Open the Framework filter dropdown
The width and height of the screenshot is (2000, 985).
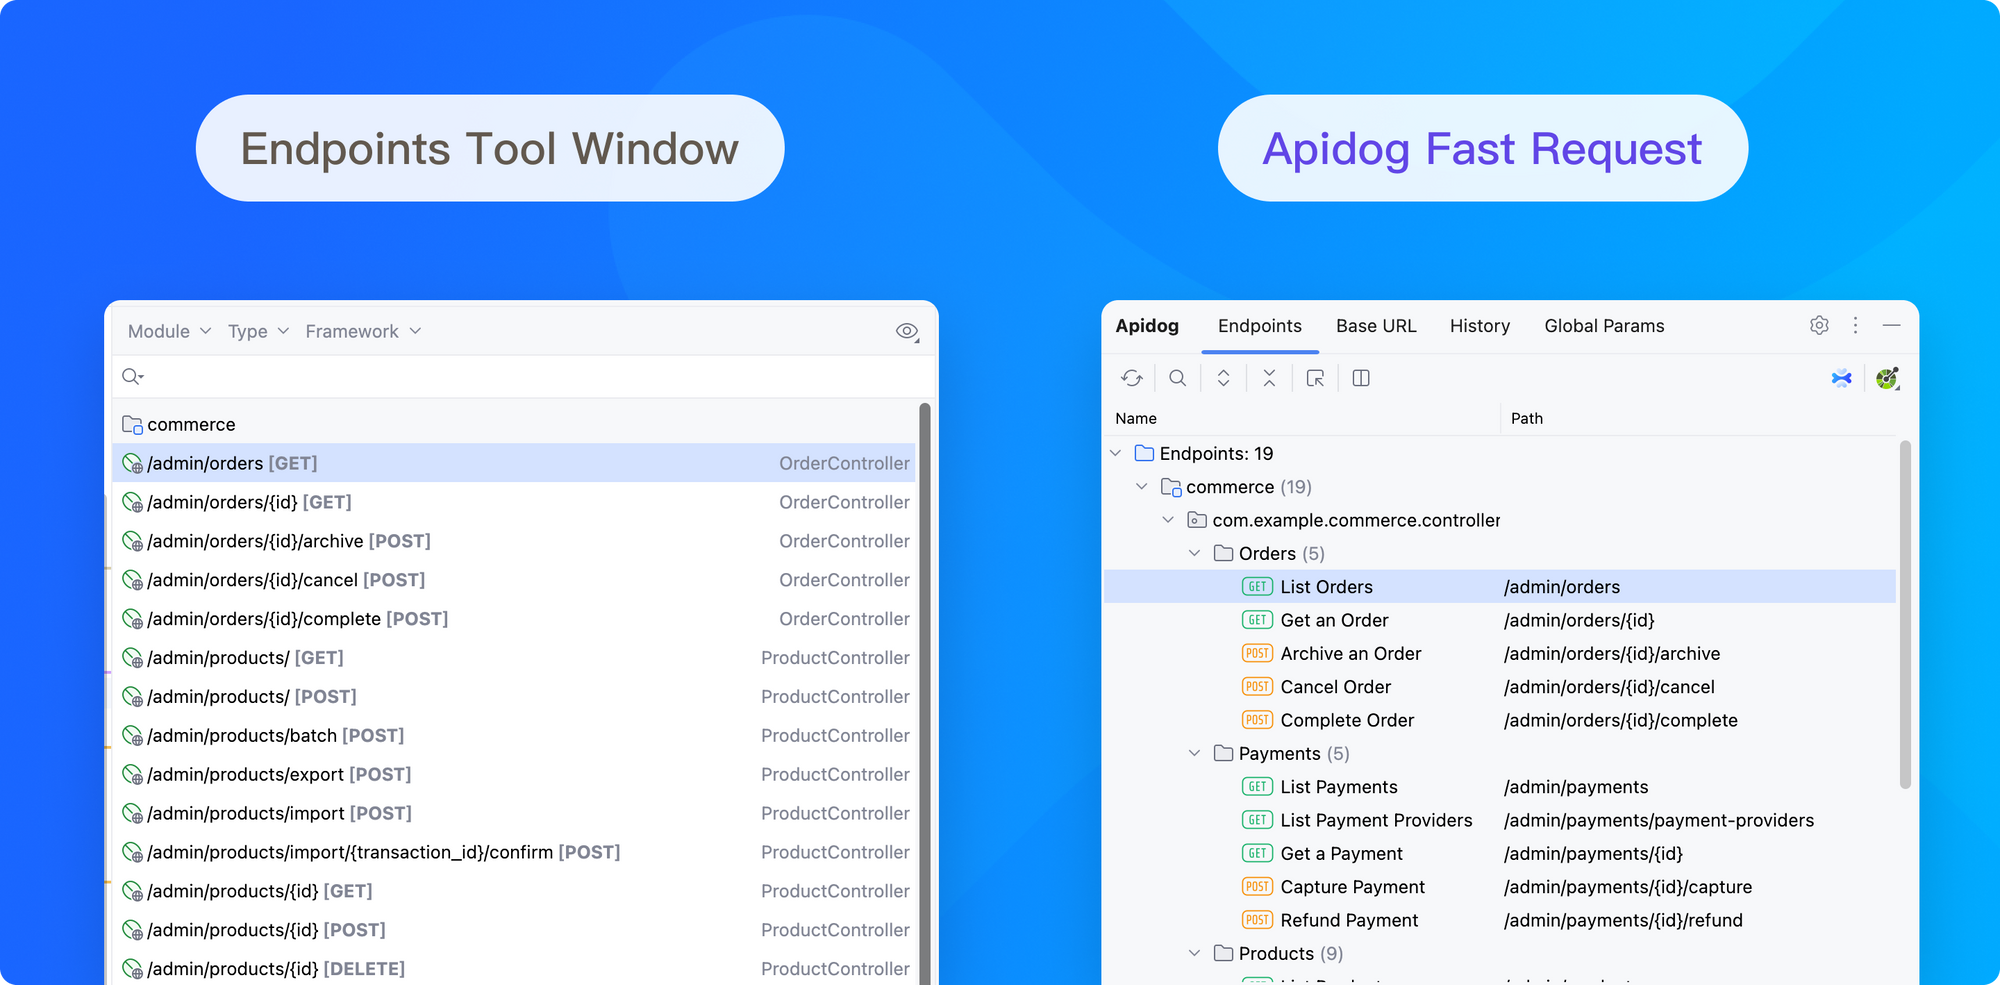[363, 331]
